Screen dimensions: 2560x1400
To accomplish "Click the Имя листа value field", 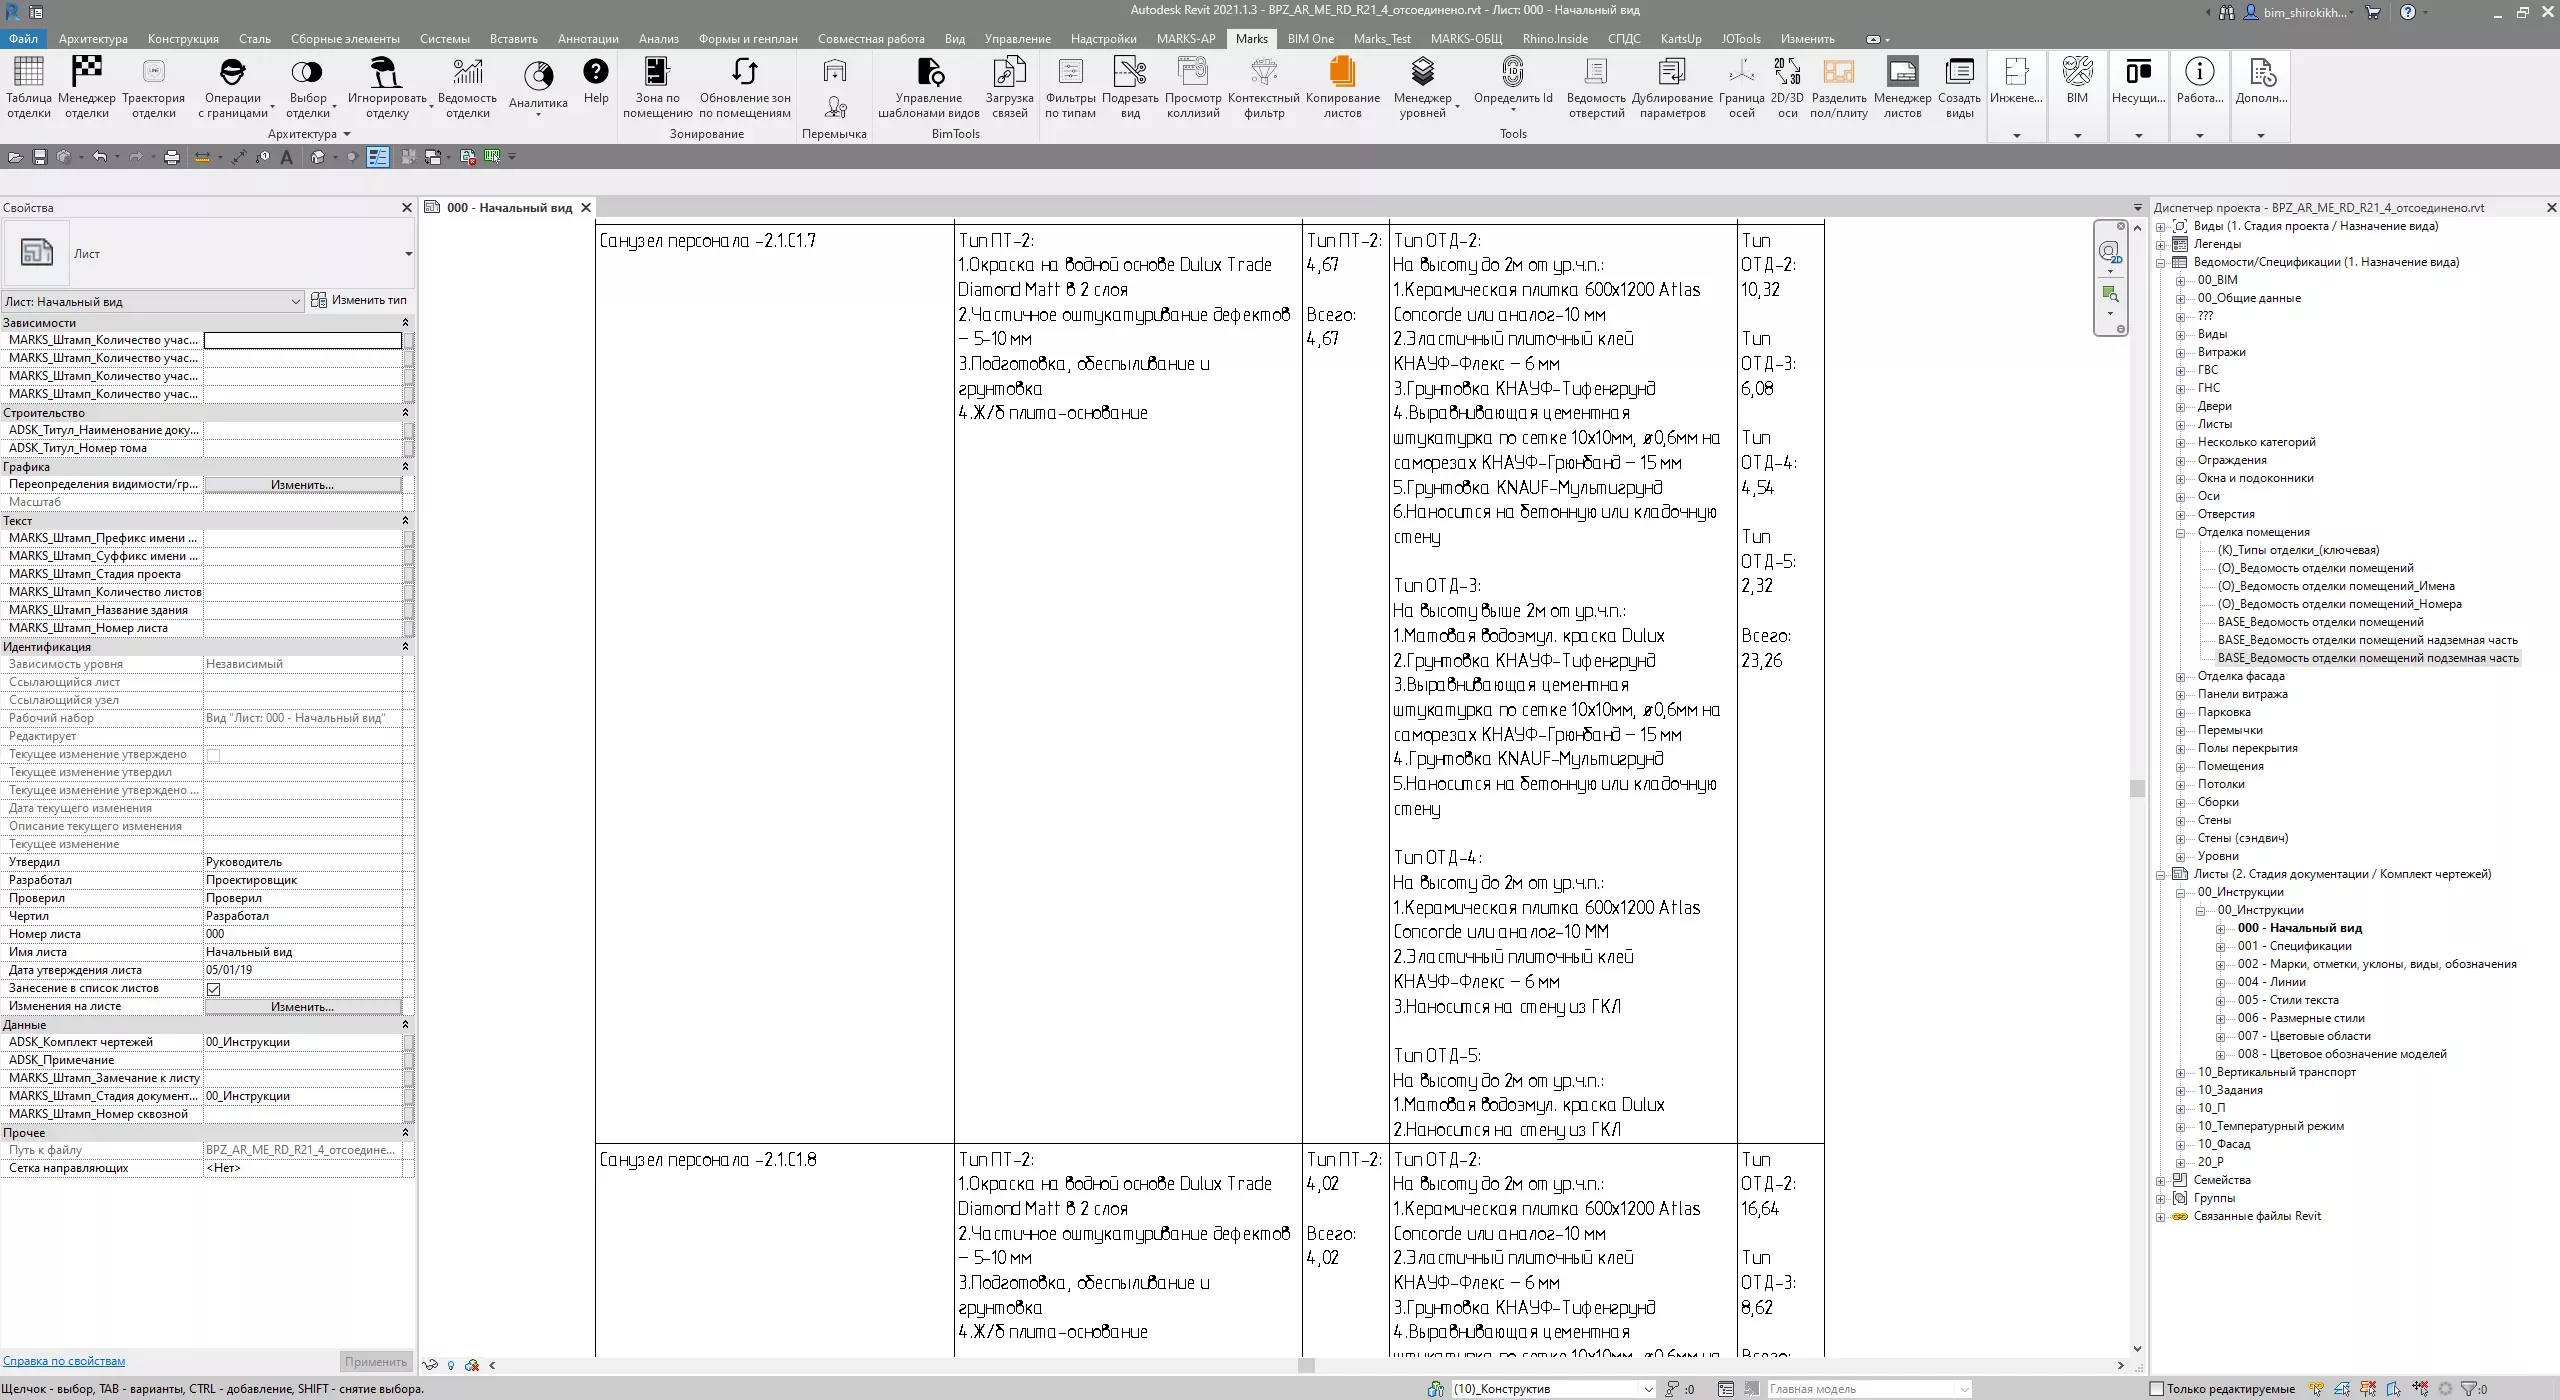I will [302, 952].
